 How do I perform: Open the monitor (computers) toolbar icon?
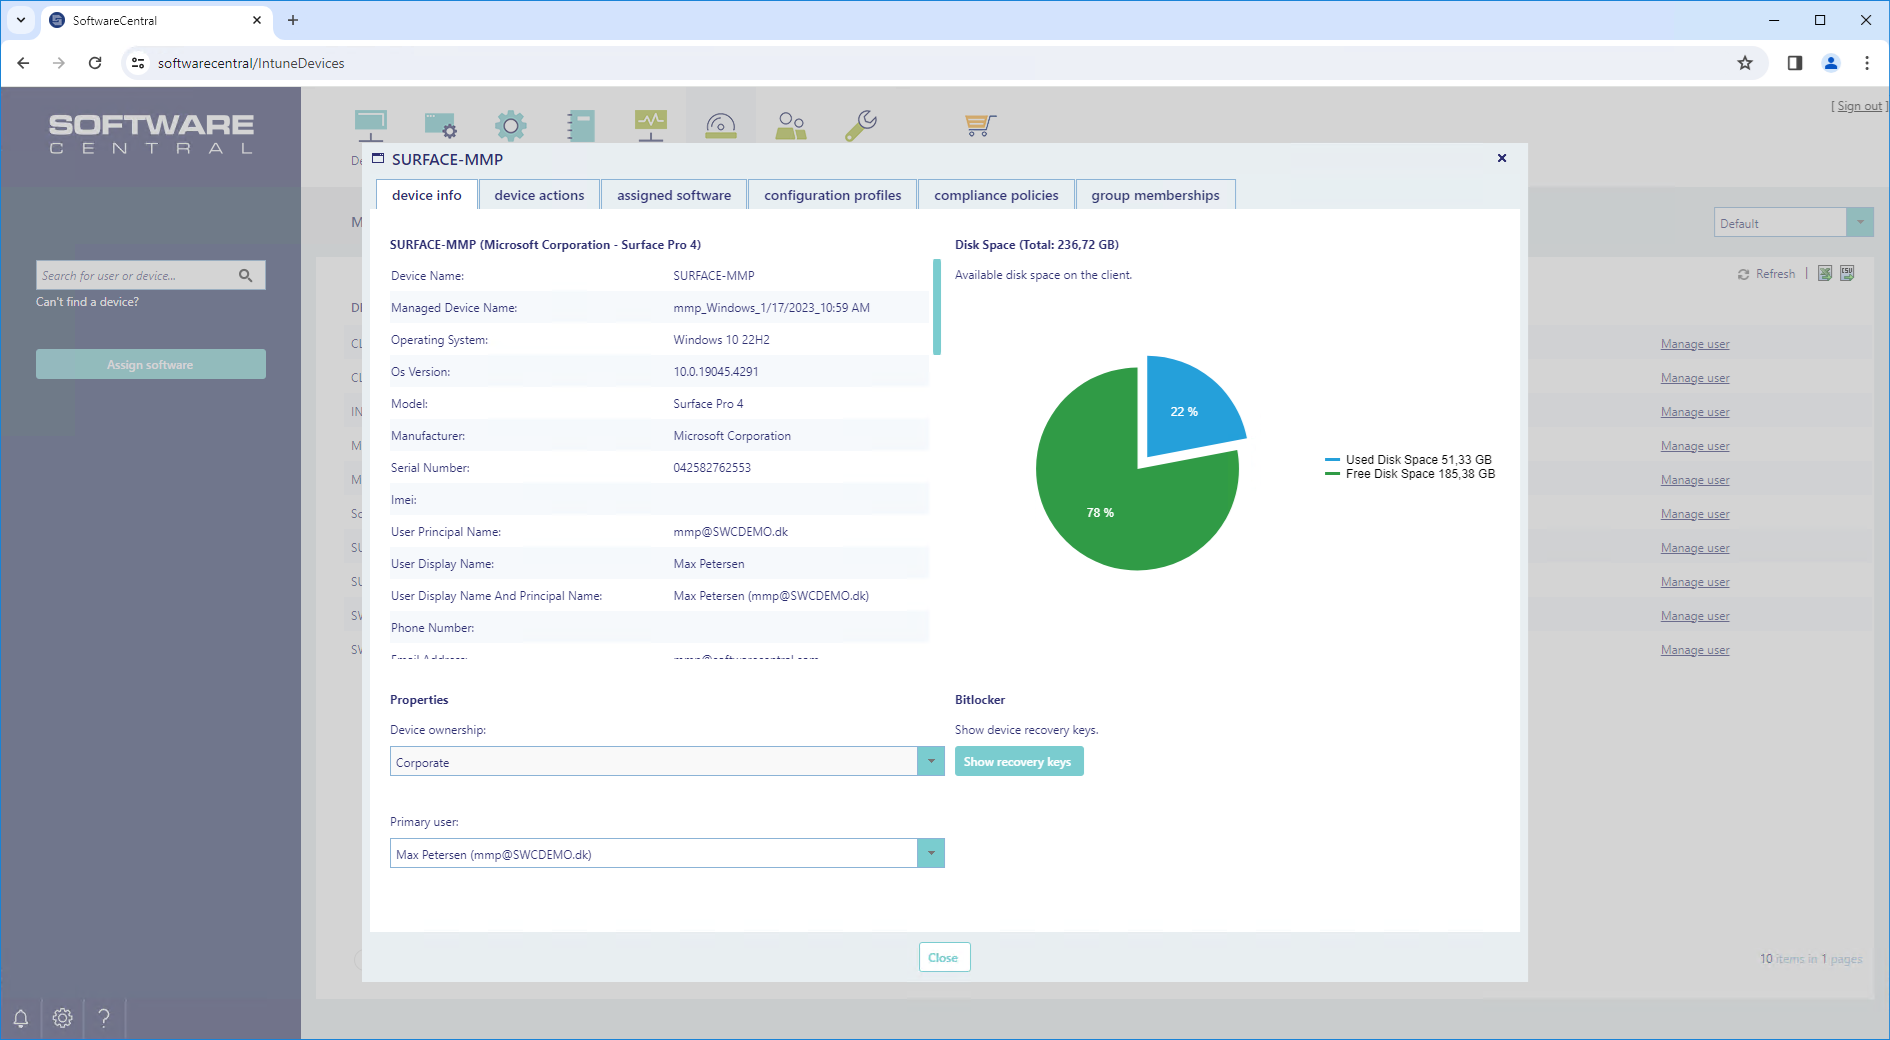pyautogui.click(x=371, y=125)
